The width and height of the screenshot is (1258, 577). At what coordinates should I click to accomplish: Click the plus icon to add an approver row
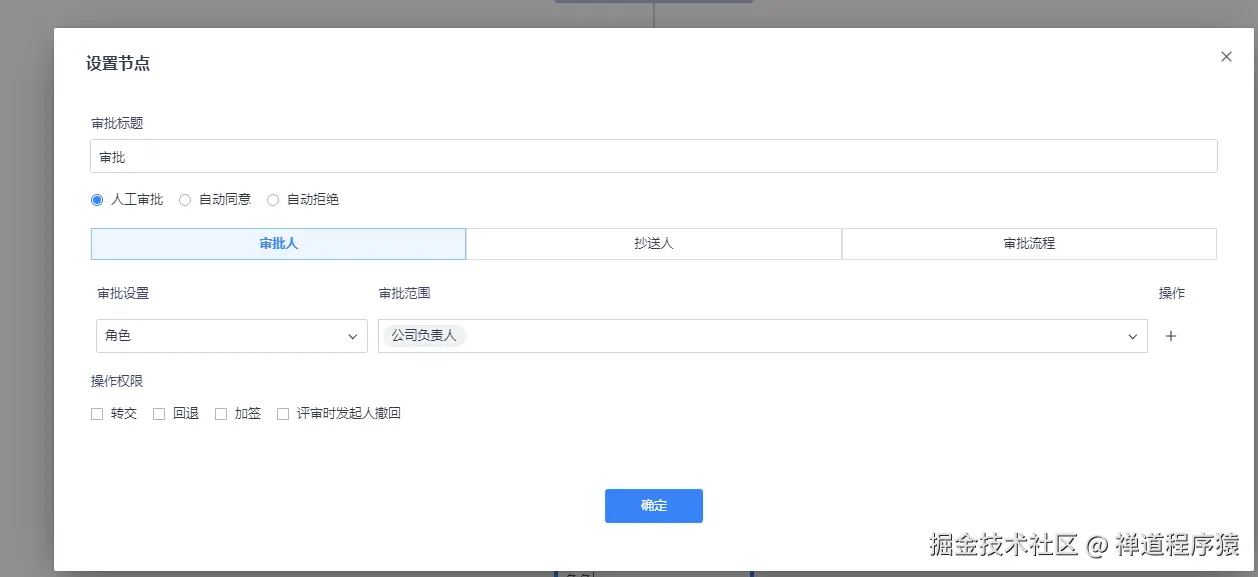coord(1170,336)
